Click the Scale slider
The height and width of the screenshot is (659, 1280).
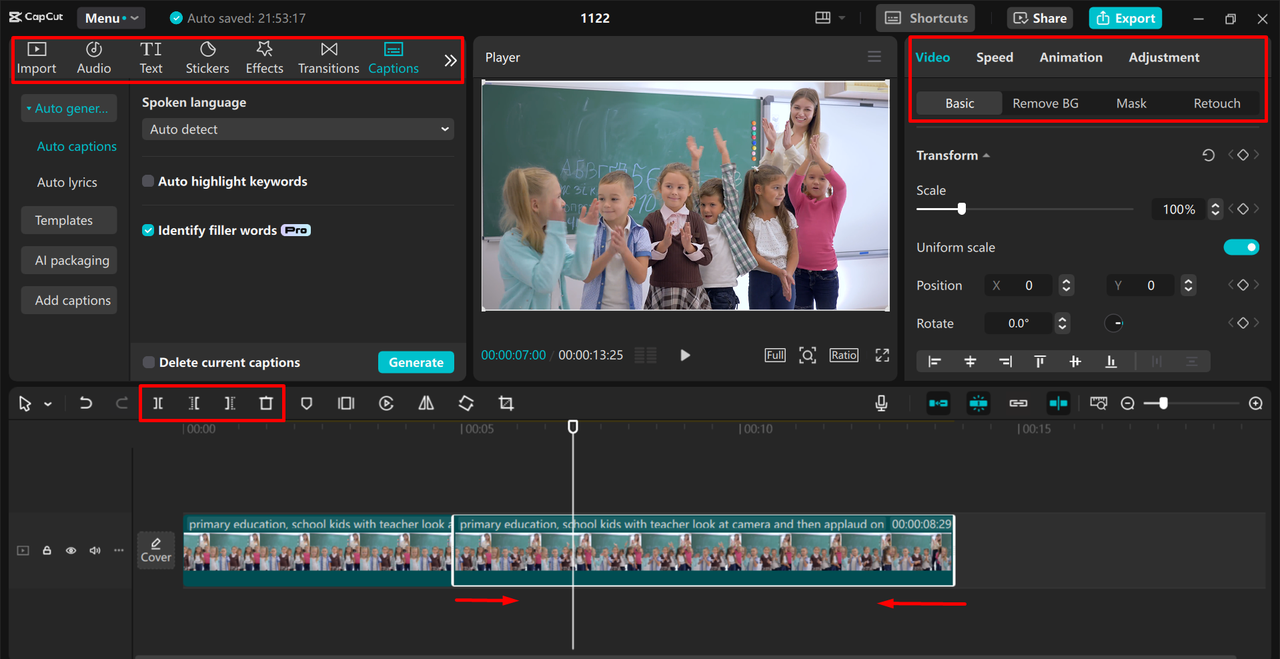tap(1025, 209)
